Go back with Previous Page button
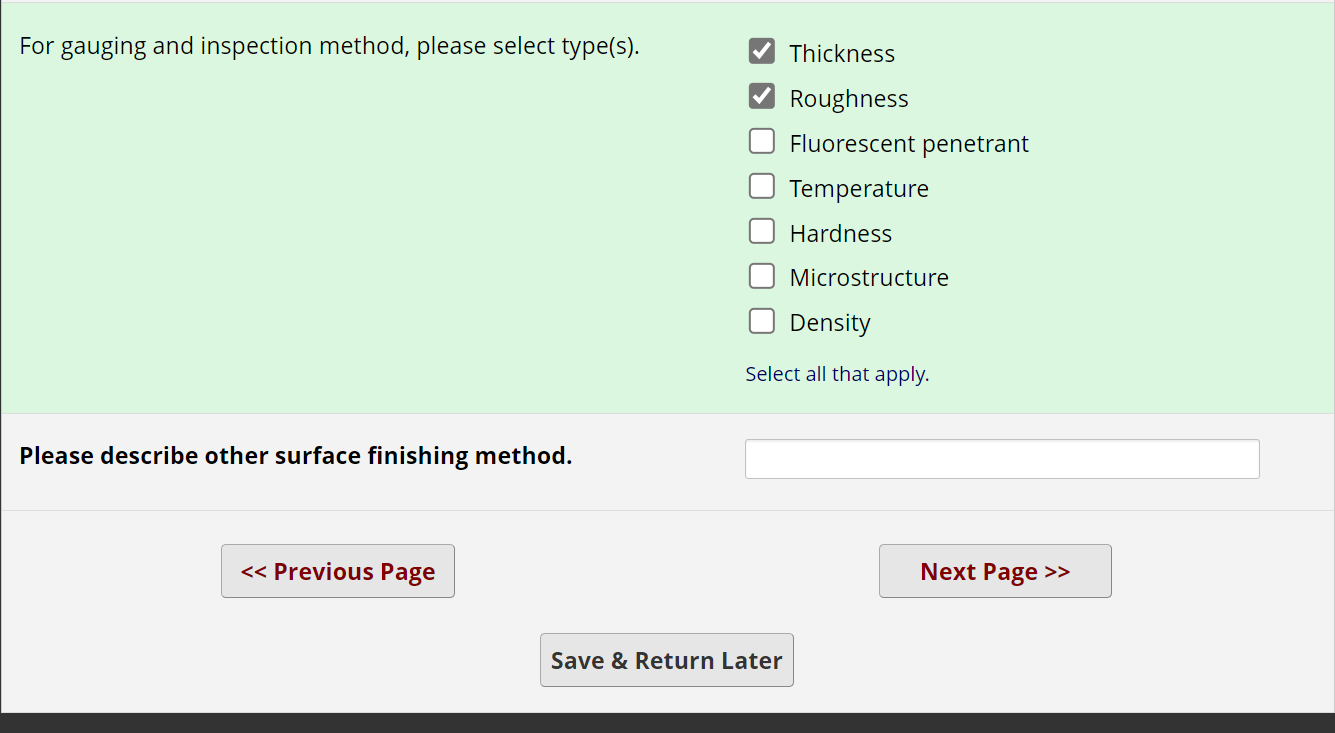This screenshot has width=1335, height=733. (338, 571)
